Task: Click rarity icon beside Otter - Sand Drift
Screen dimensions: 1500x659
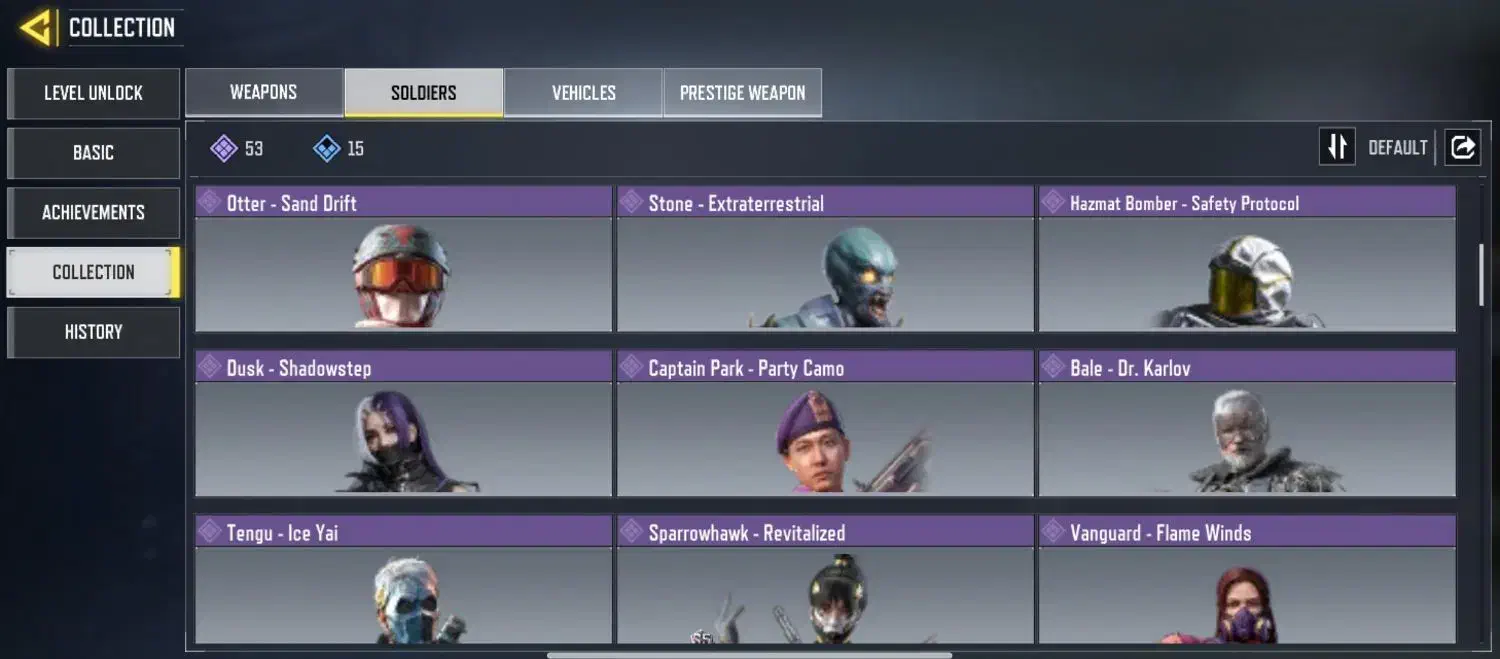Action: tap(209, 202)
